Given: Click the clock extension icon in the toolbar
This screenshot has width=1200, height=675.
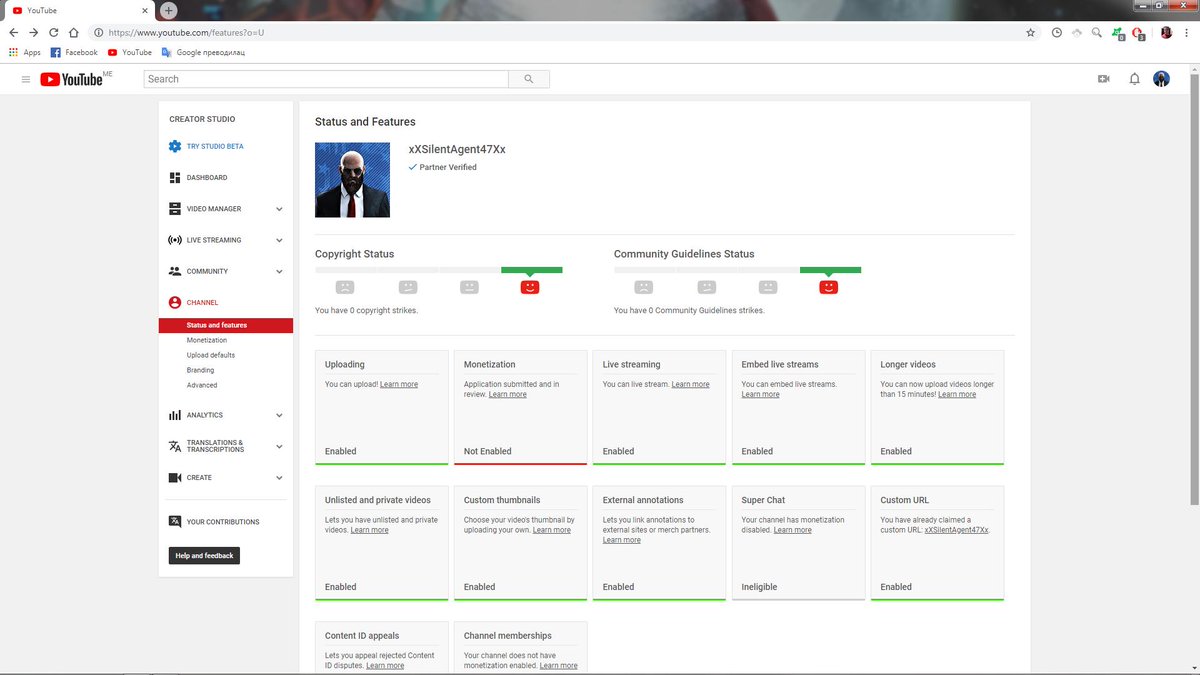Looking at the screenshot, I should [x=1057, y=32].
